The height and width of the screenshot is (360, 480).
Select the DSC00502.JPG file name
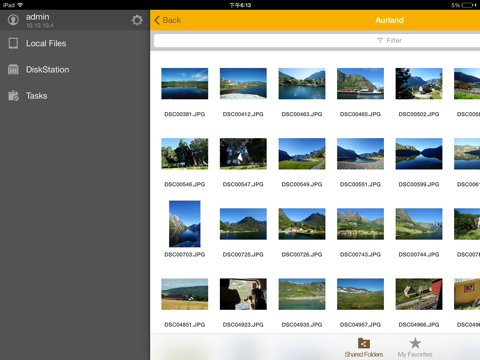419,114
